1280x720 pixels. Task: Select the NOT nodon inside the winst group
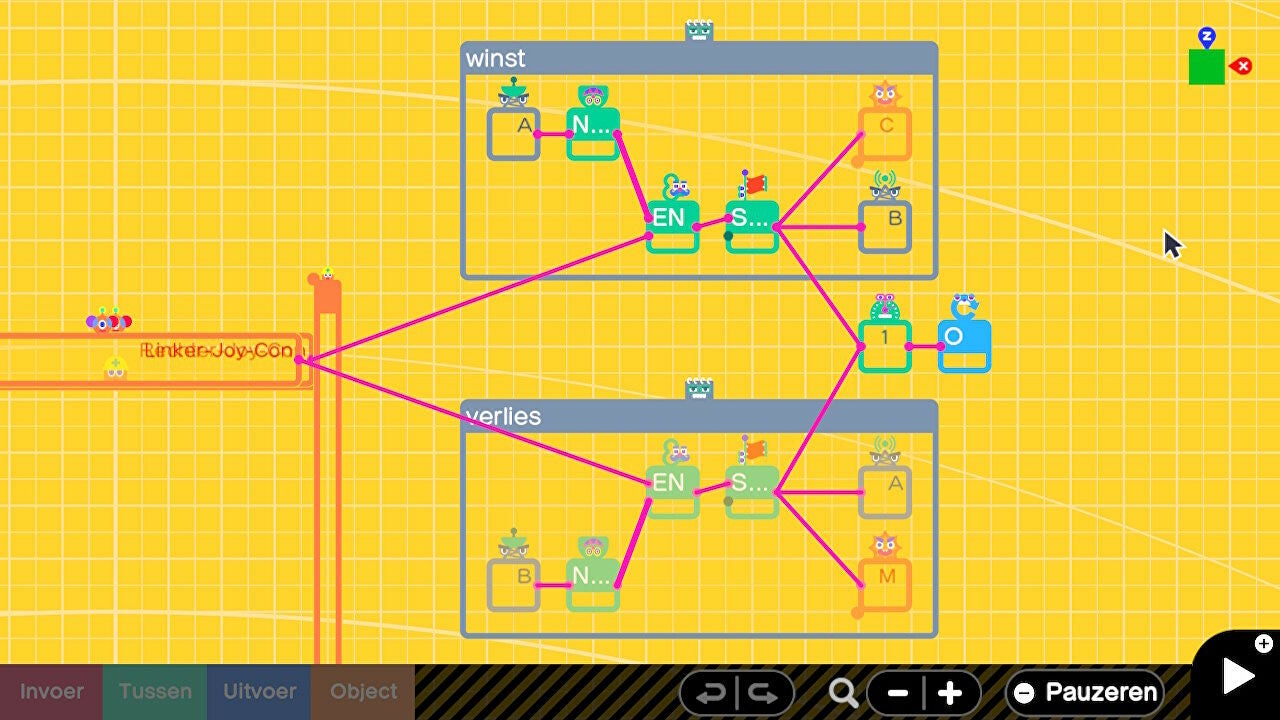click(x=593, y=133)
